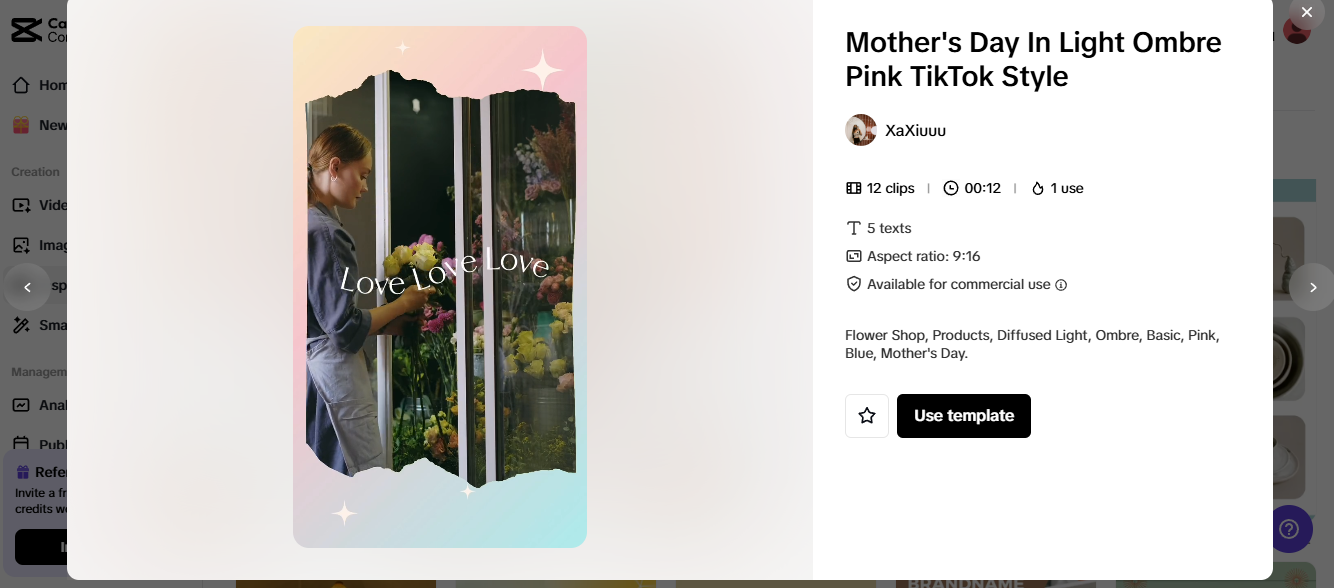The height and width of the screenshot is (588, 1334).
Task: Click the Home sidebar icon
Action: (21, 85)
